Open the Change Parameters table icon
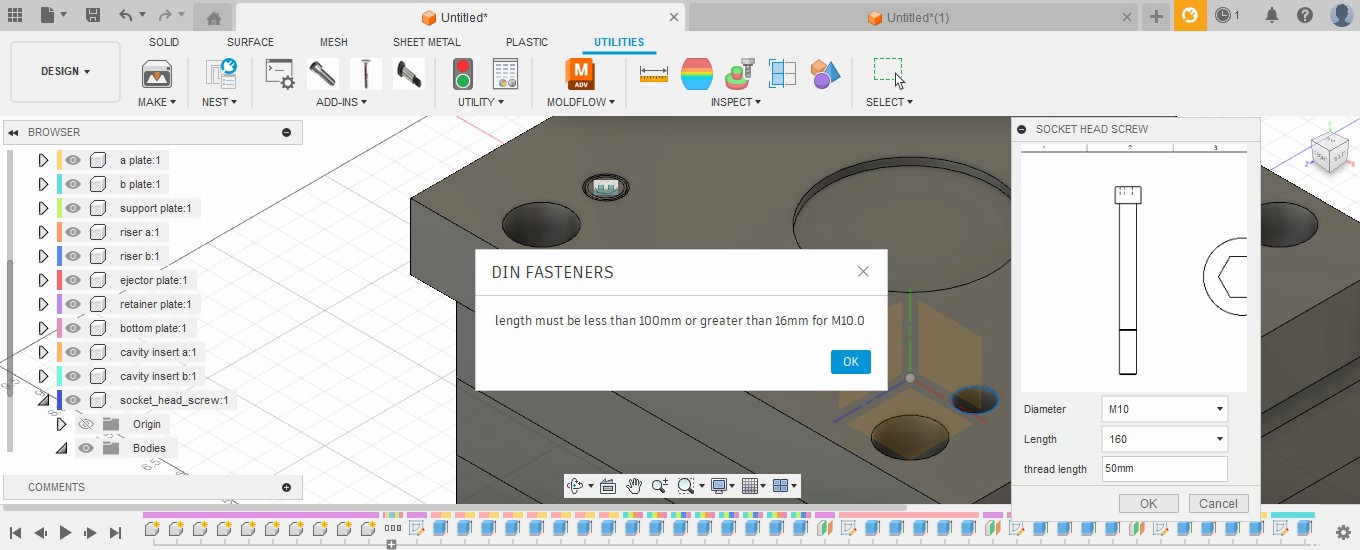The height and width of the screenshot is (550, 1360). click(505, 74)
